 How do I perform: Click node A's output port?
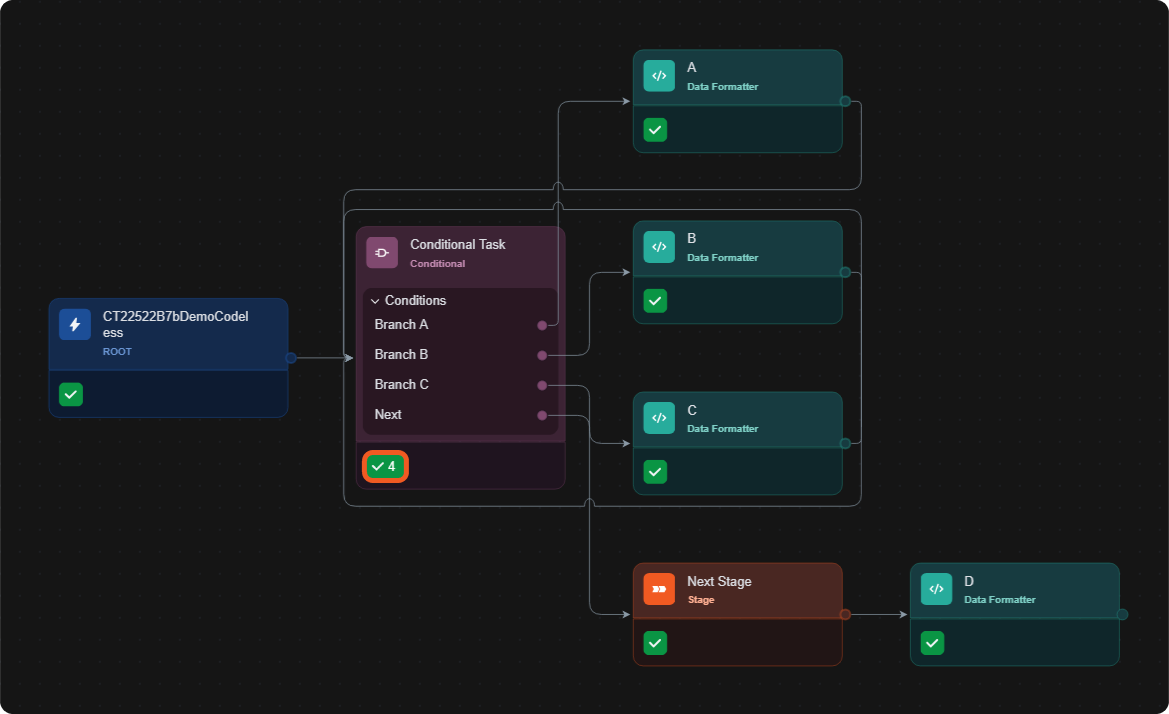[845, 101]
